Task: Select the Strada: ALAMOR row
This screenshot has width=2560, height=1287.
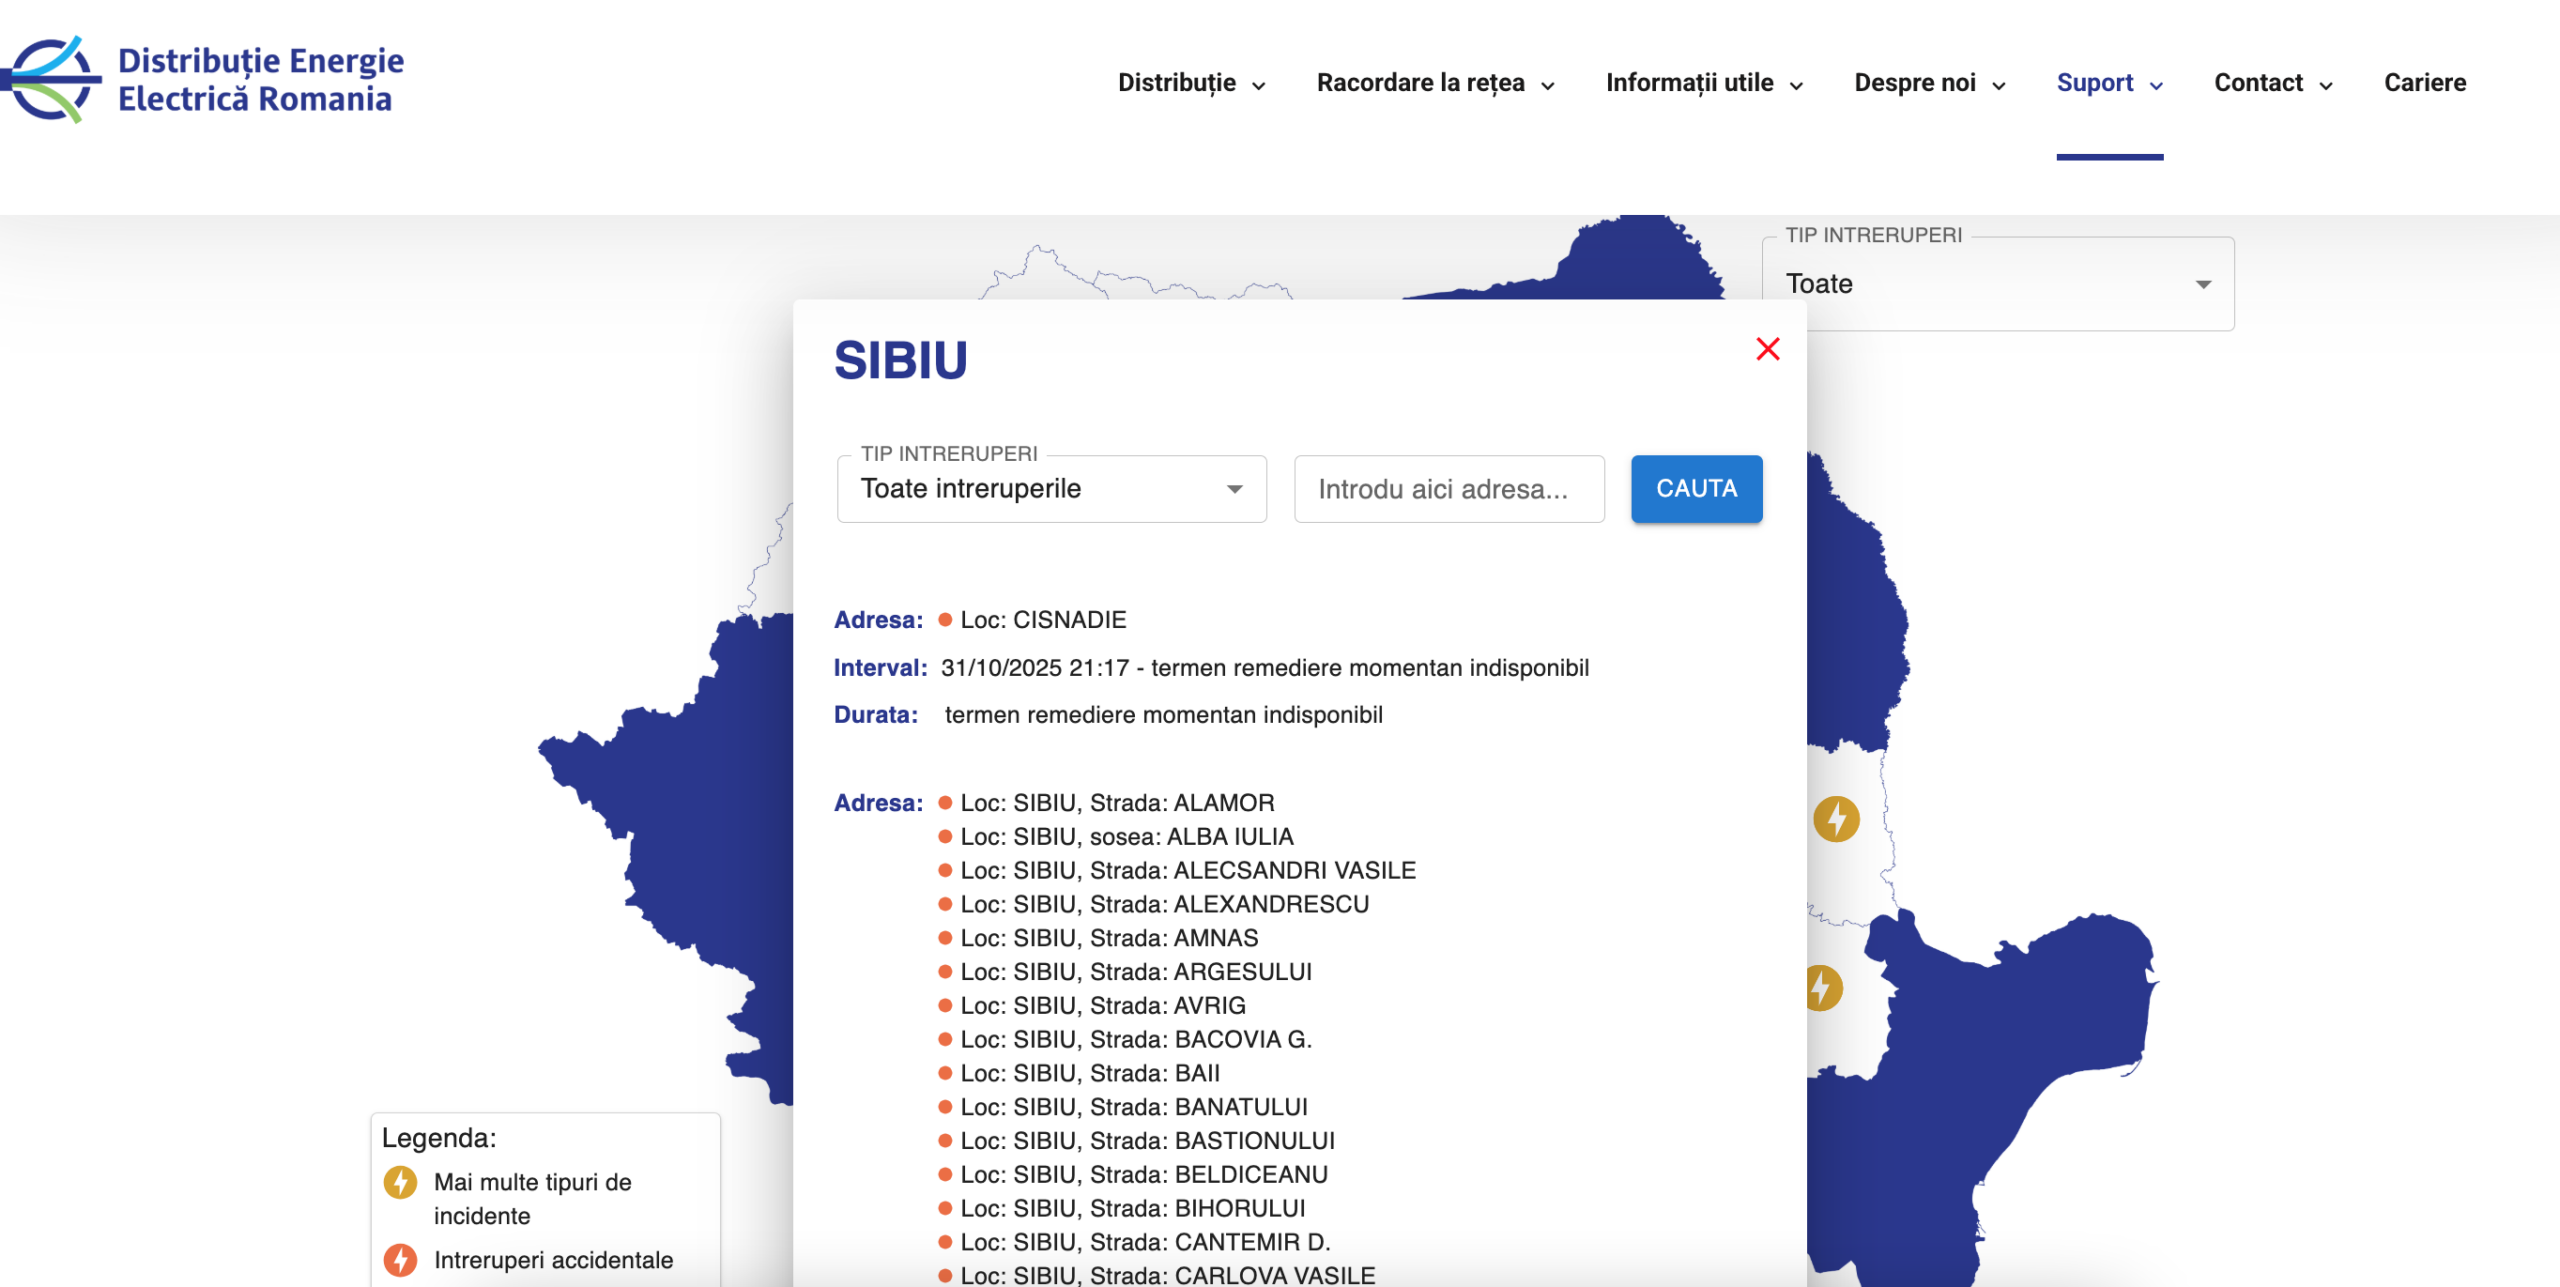Action: tap(1106, 803)
